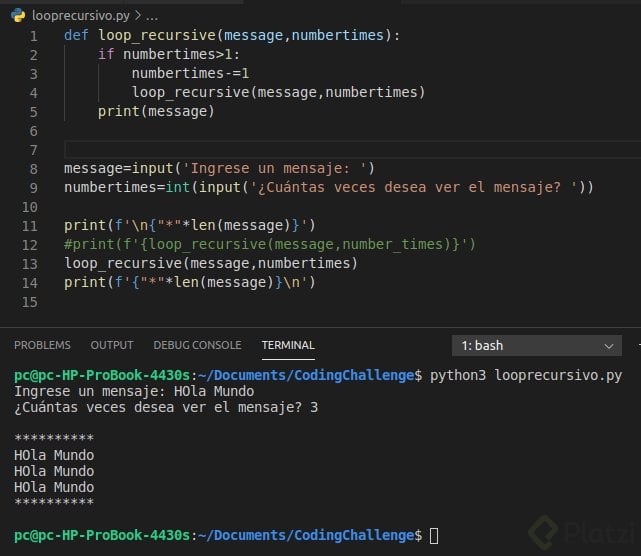
Task: Click the 'python3 looprecursivo.py' terminal command
Action: tap(526, 375)
